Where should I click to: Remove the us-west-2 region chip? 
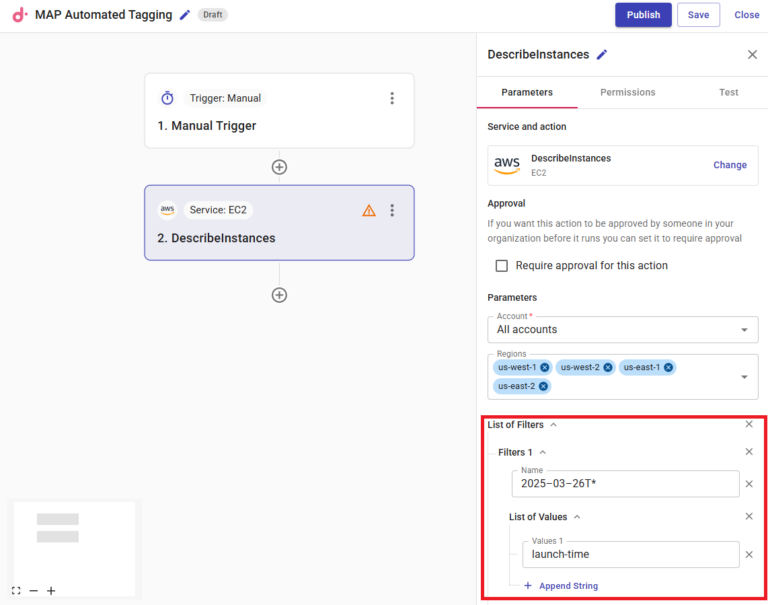tap(608, 367)
